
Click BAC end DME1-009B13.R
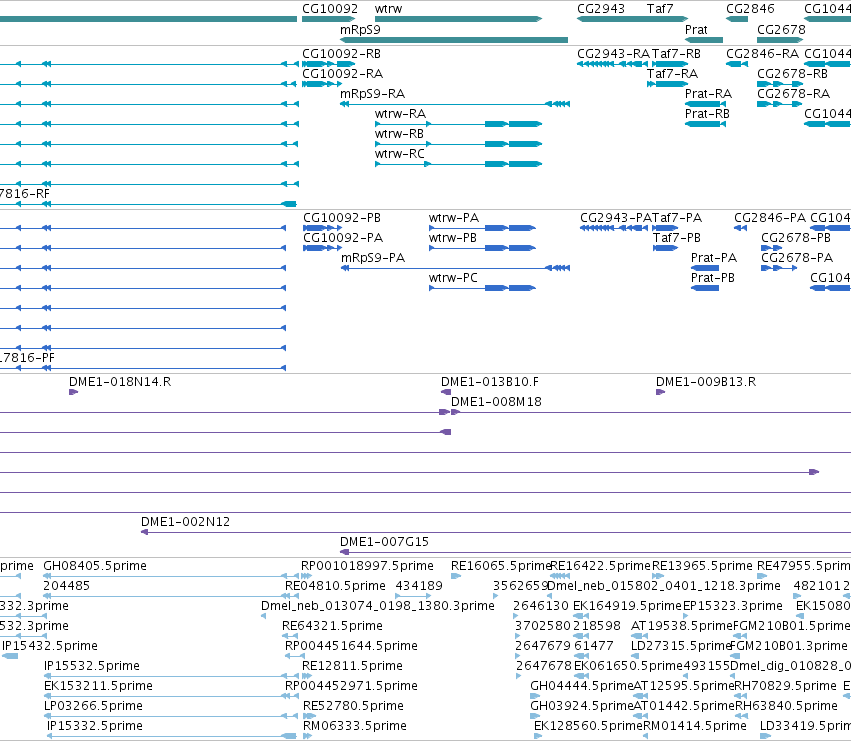click(706, 382)
